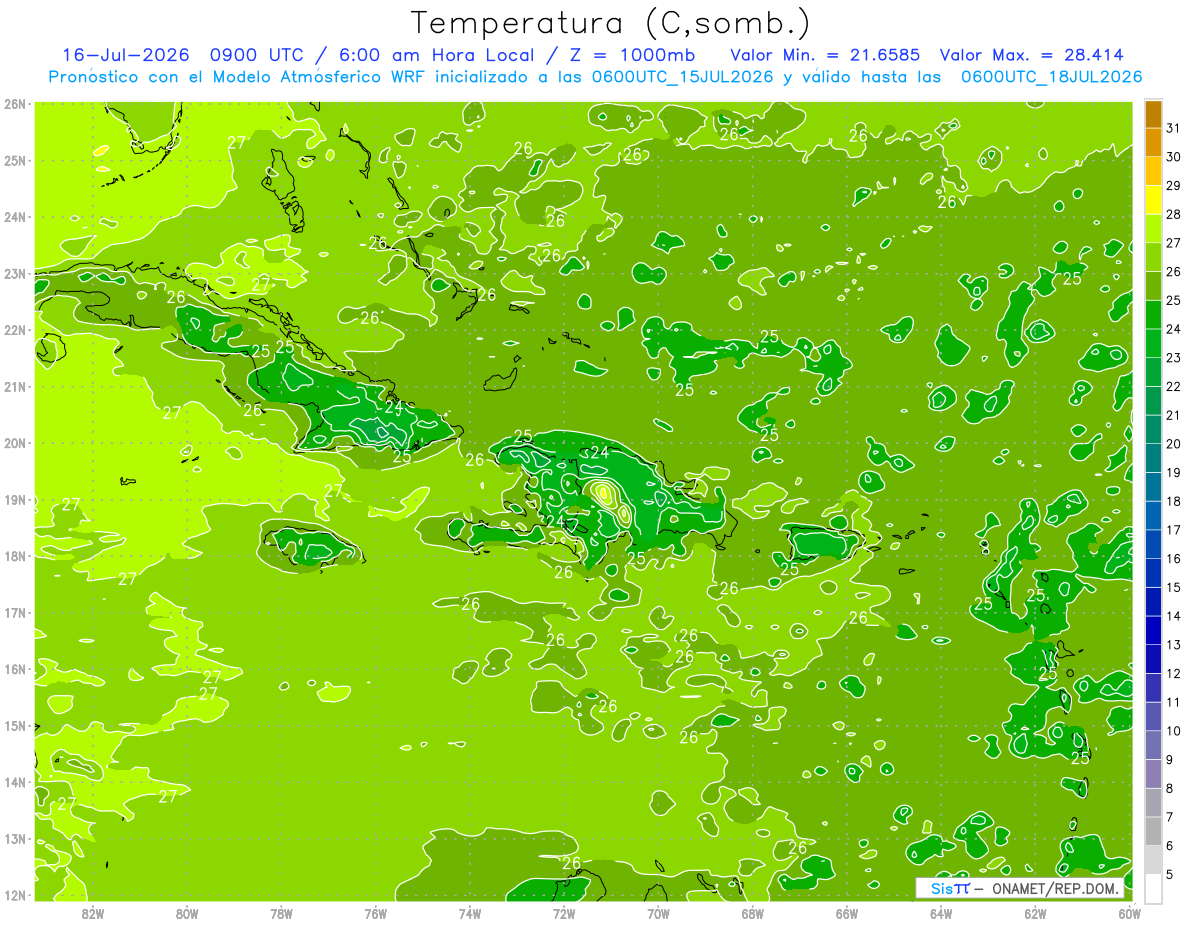Click the "Valor Min. = 21.6585" text
Screen dimensions: 1200x927
click(825, 55)
